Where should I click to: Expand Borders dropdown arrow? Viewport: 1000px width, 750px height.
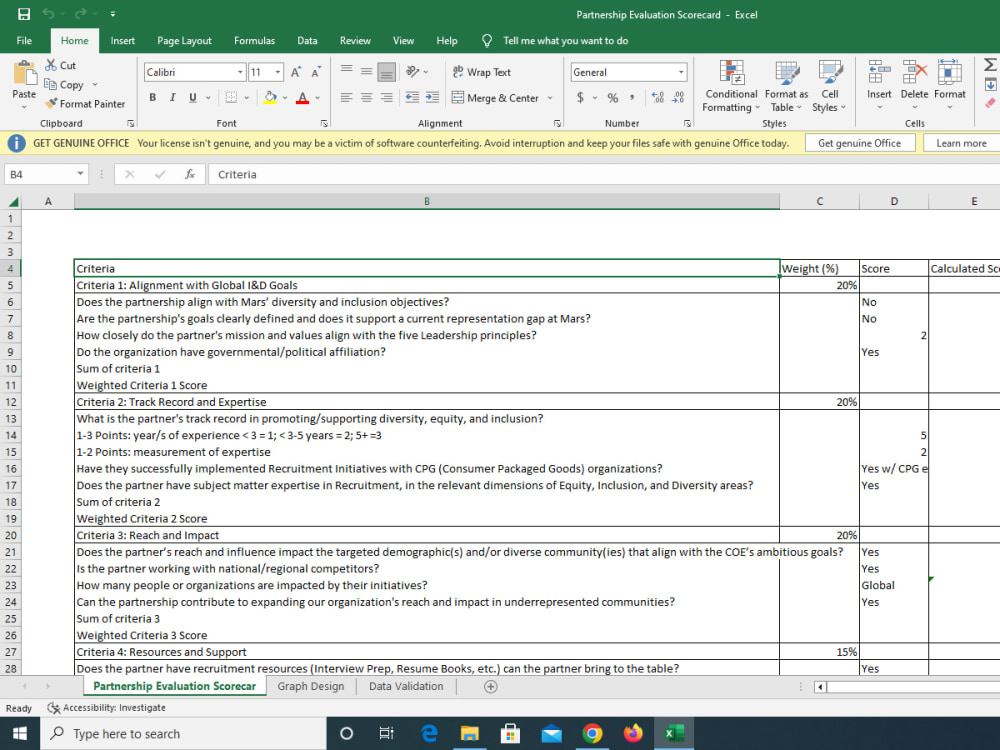(x=246, y=98)
